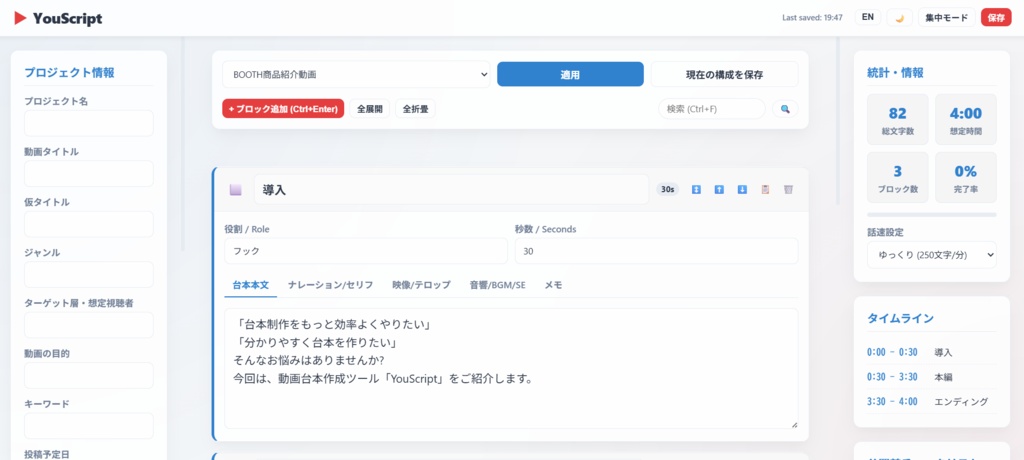Open the 話速設定 speed dropdown
The width and height of the screenshot is (1024, 460).
tap(932, 255)
